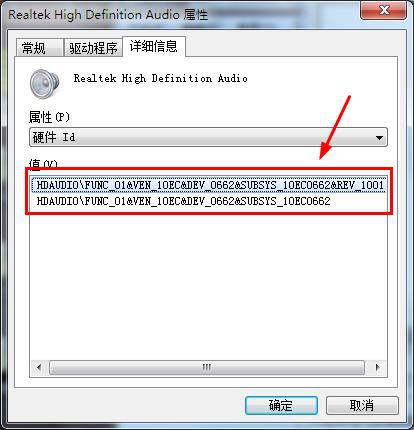Screen dimensions: 414x430
Task: Click the dialog title bar text
Action: 108,15
